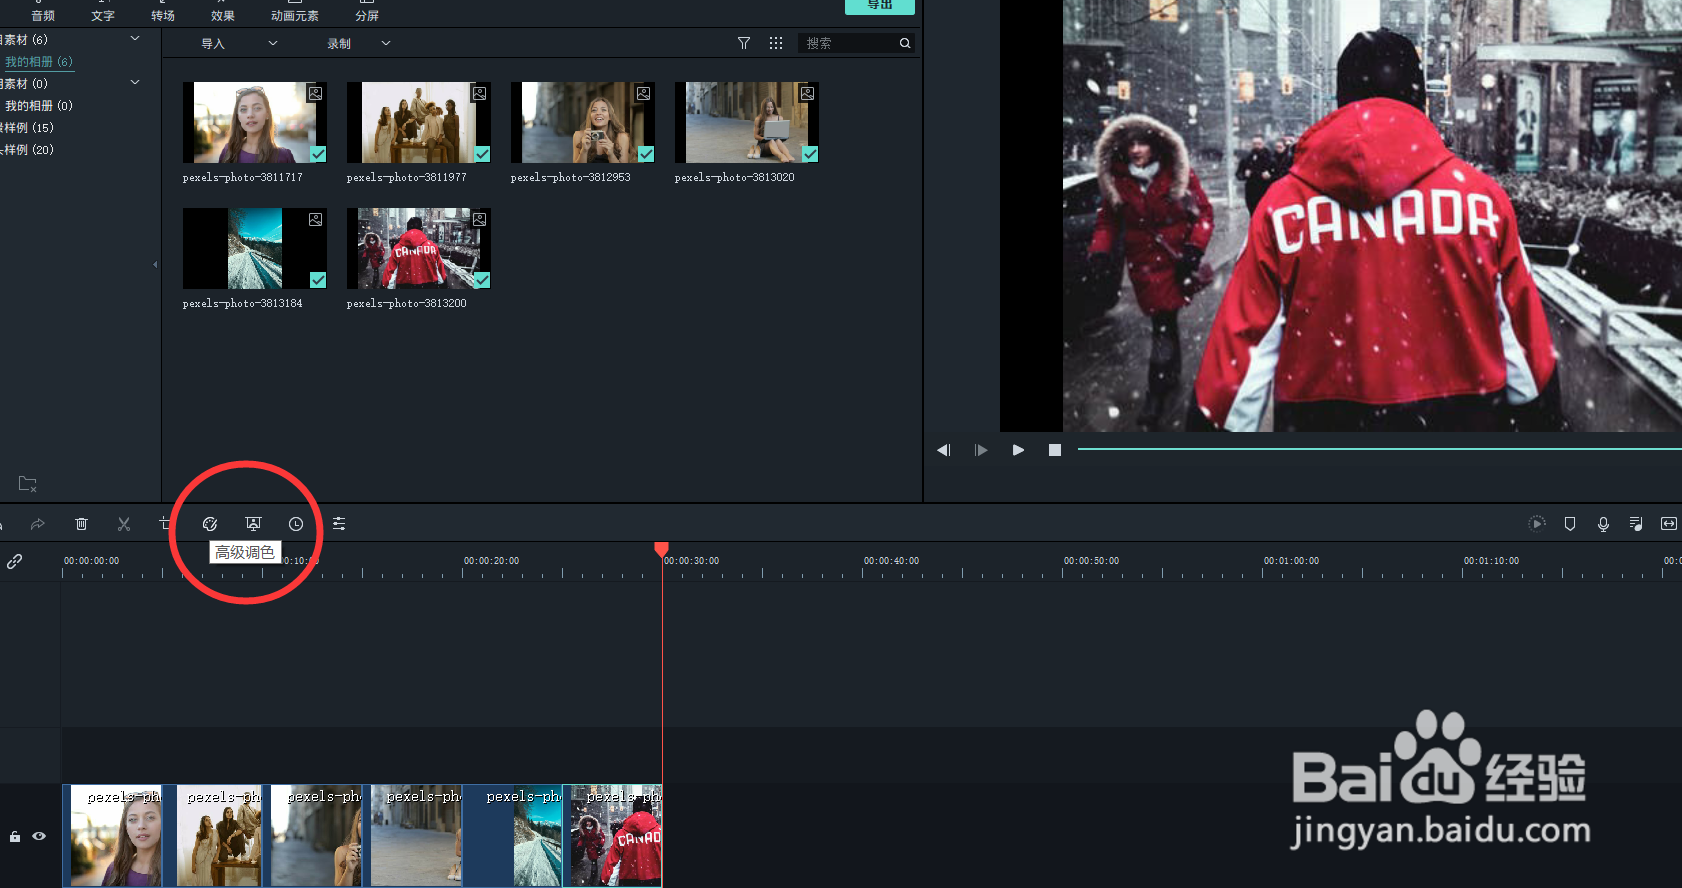
Task: Switch to the 动画元素 elements tab
Action: tap(294, 16)
